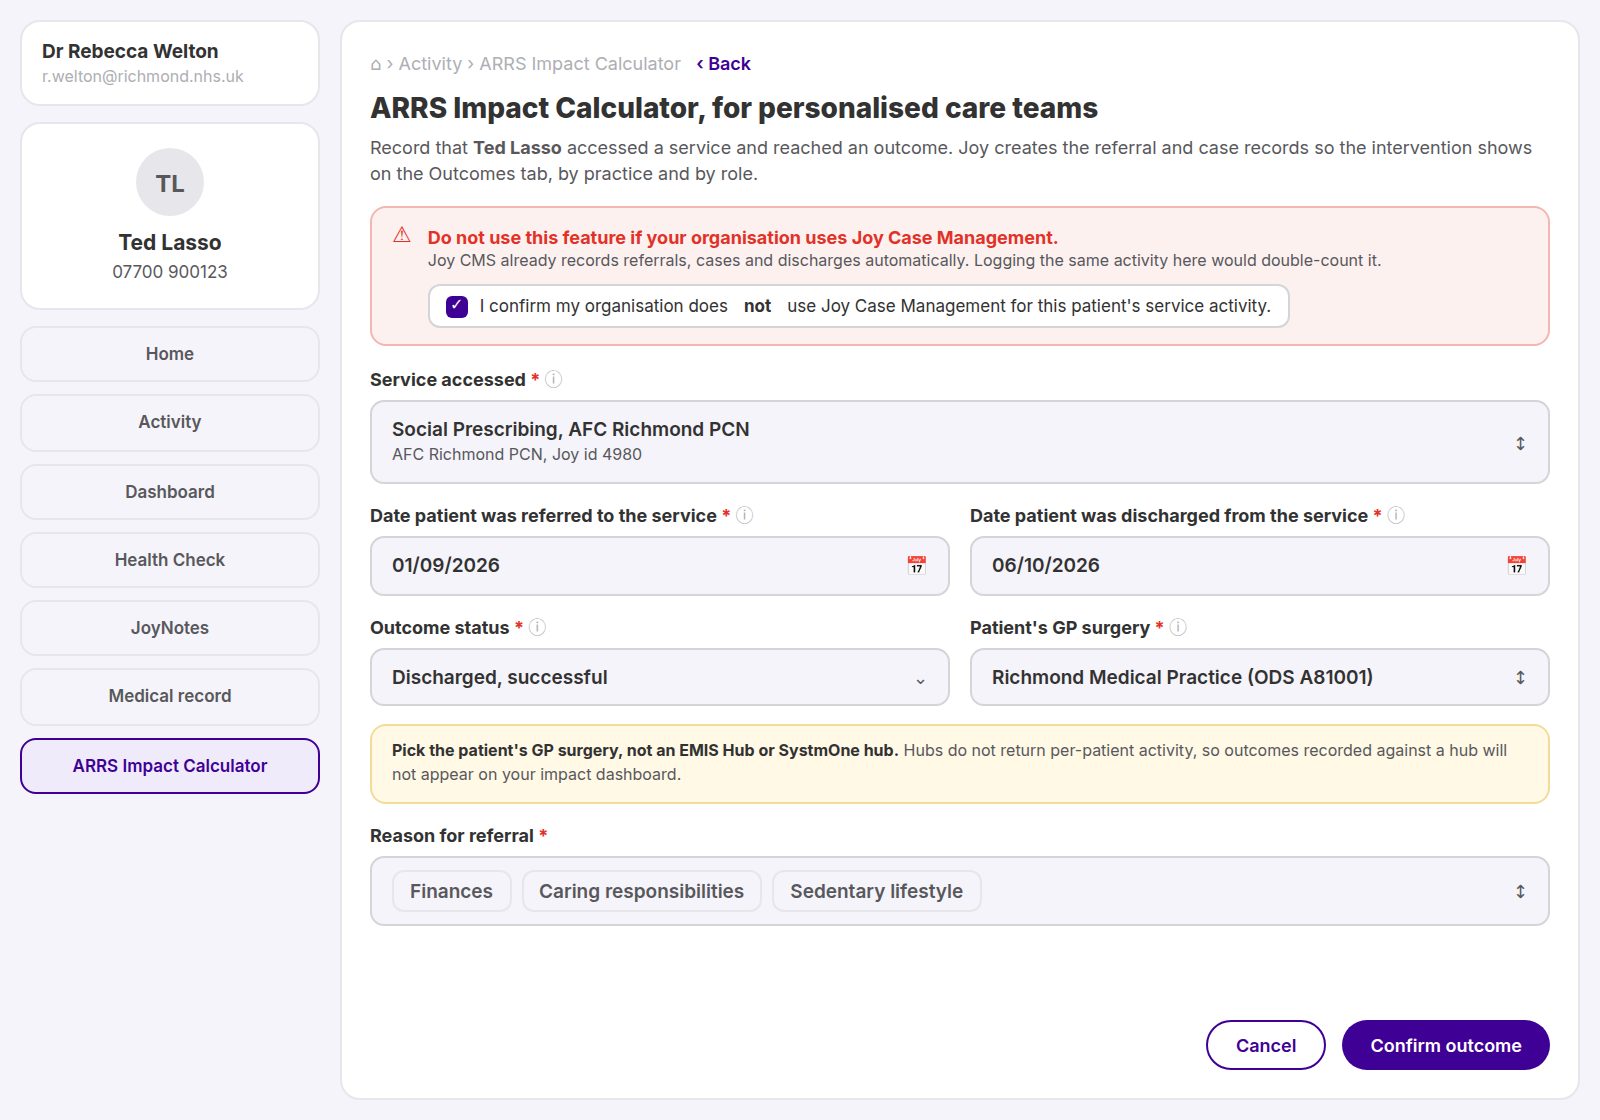The height and width of the screenshot is (1120, 1600).
Task: Open Health Check in the sidebar
Action: [x=170, y=560]
